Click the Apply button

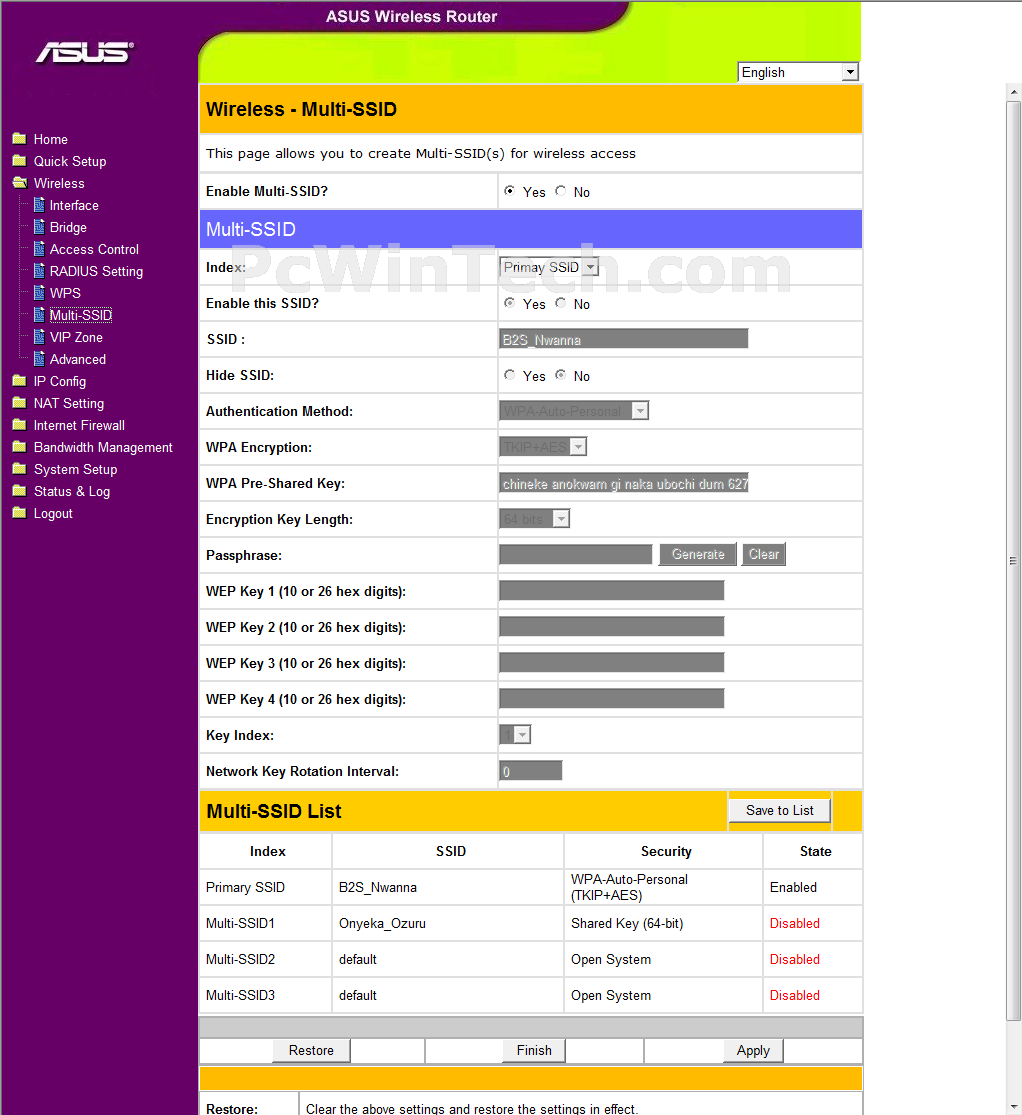click(753, 1050)
